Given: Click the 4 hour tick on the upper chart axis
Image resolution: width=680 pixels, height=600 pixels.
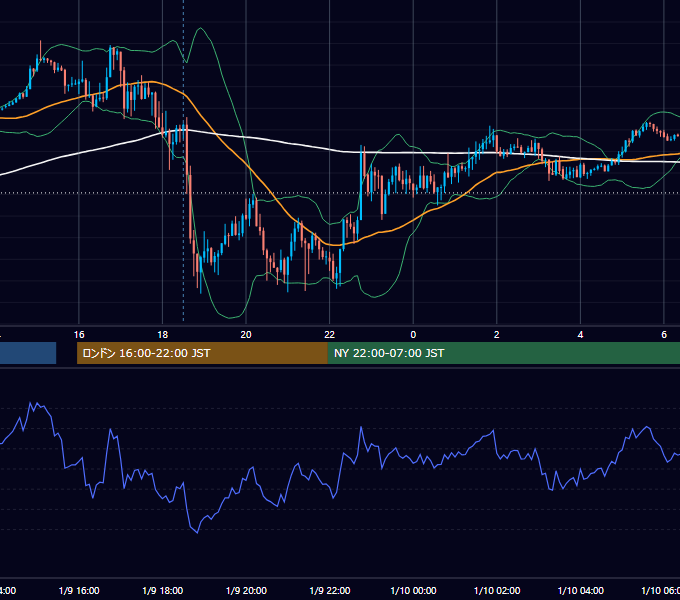Looking at the screenshot, I should coord(580,335).
